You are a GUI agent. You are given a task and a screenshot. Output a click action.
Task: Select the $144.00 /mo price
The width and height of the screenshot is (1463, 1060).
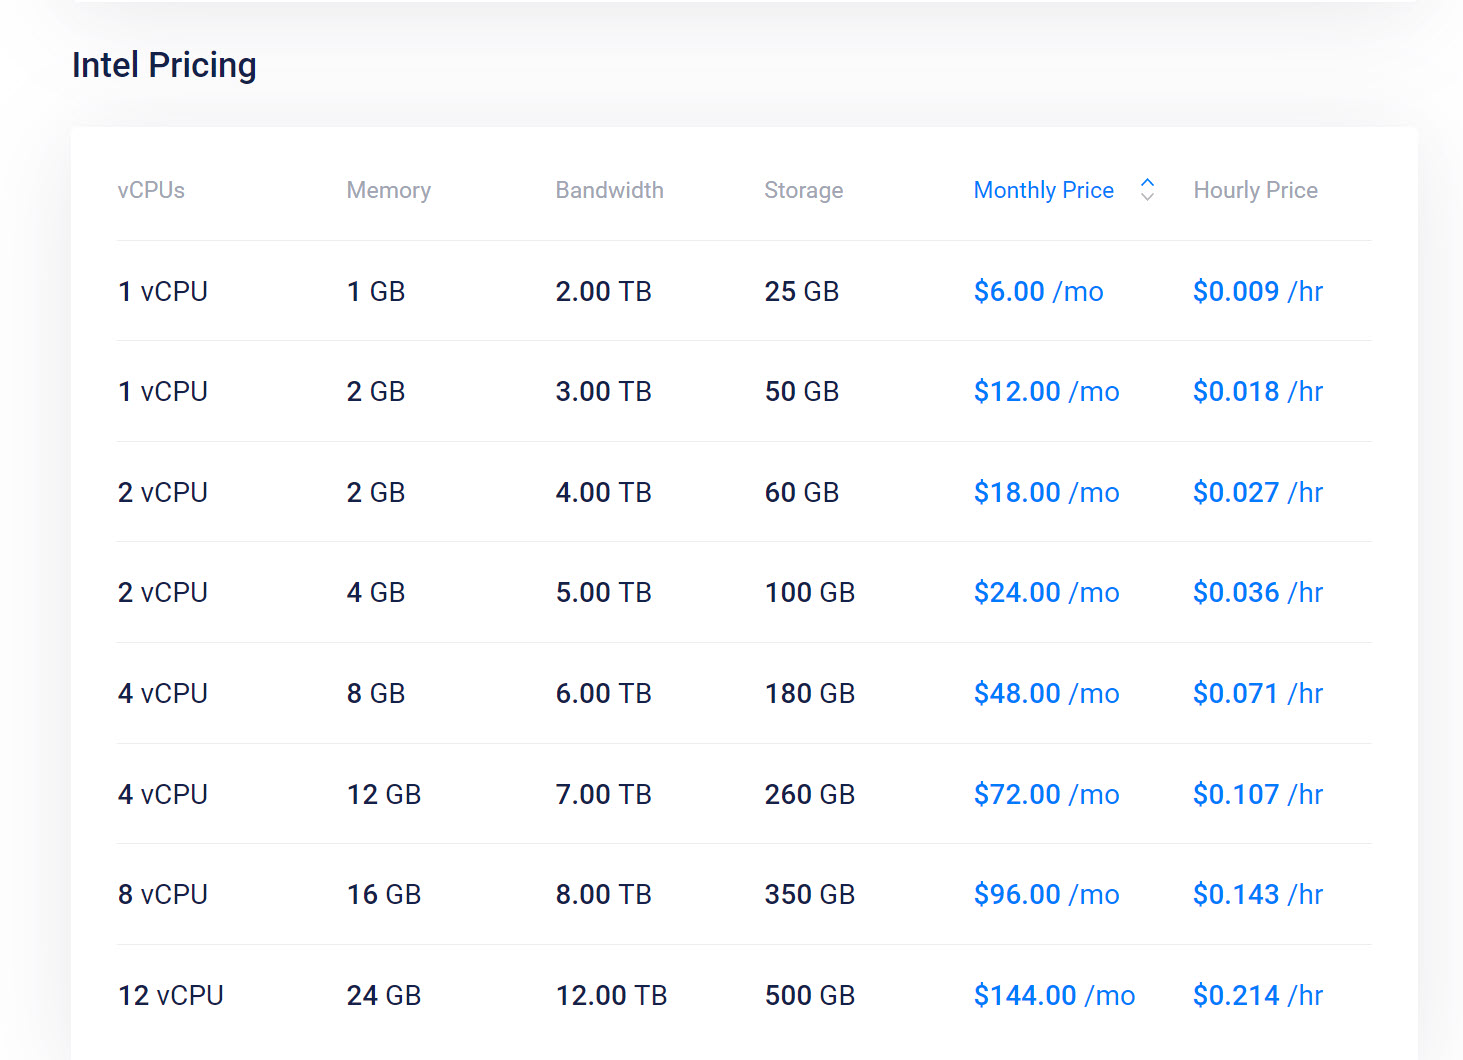click(1054, 995)
